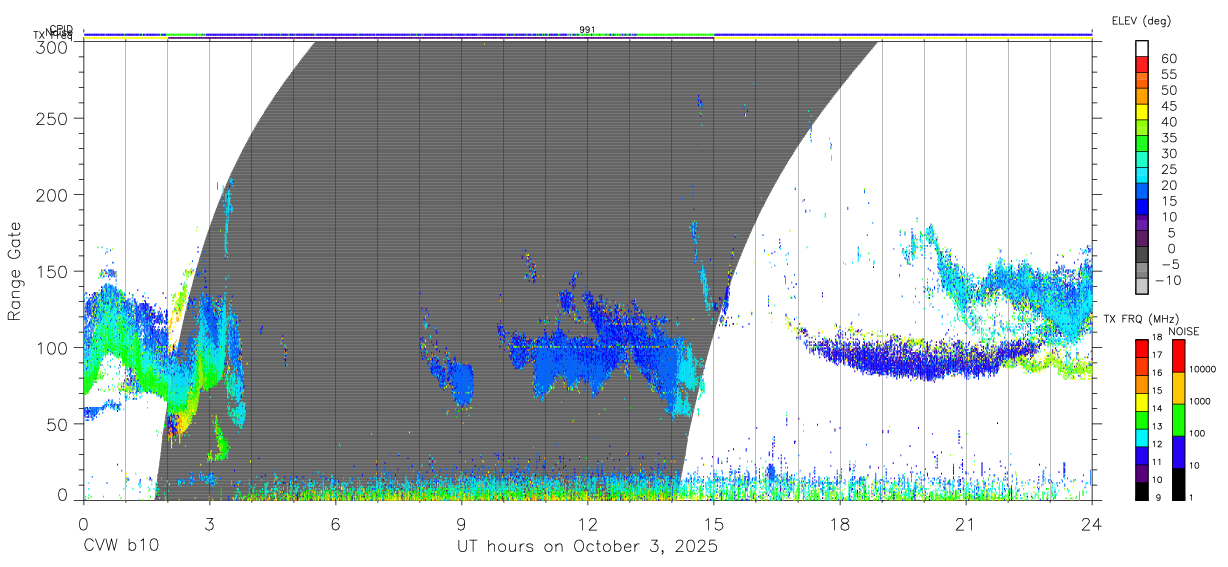Screen dimensions: 1228x567
Task: Click the yellow Tx Freq bar segment at top left
Action: [125, 38]
